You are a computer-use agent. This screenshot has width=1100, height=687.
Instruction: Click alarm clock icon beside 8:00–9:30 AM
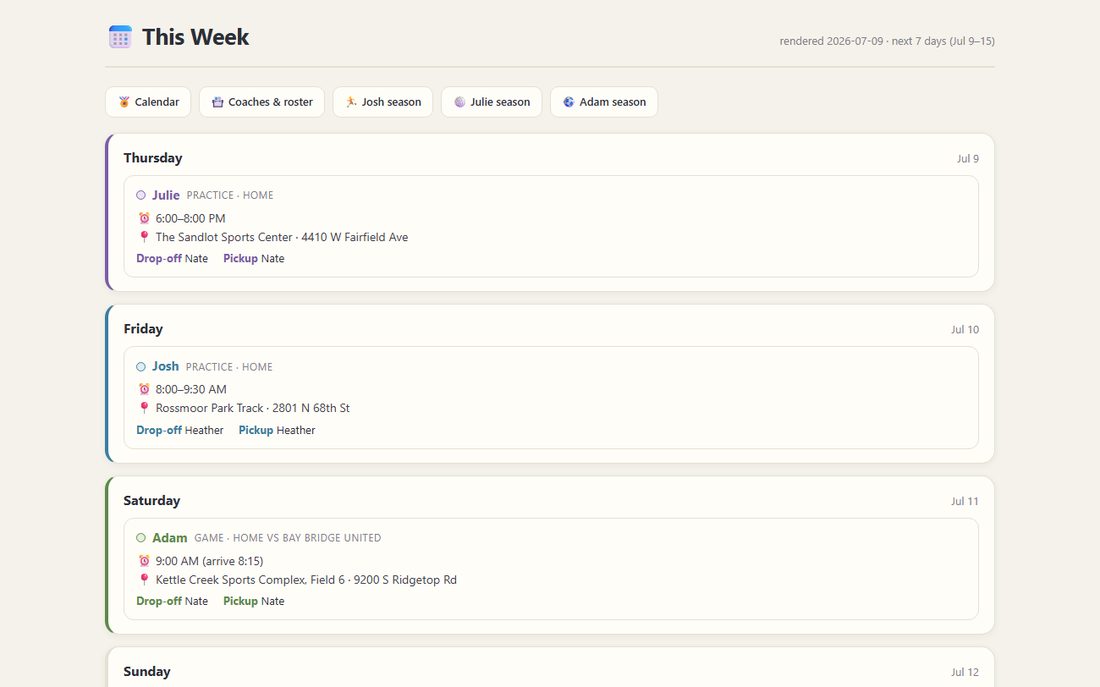[x=144, y=389]
